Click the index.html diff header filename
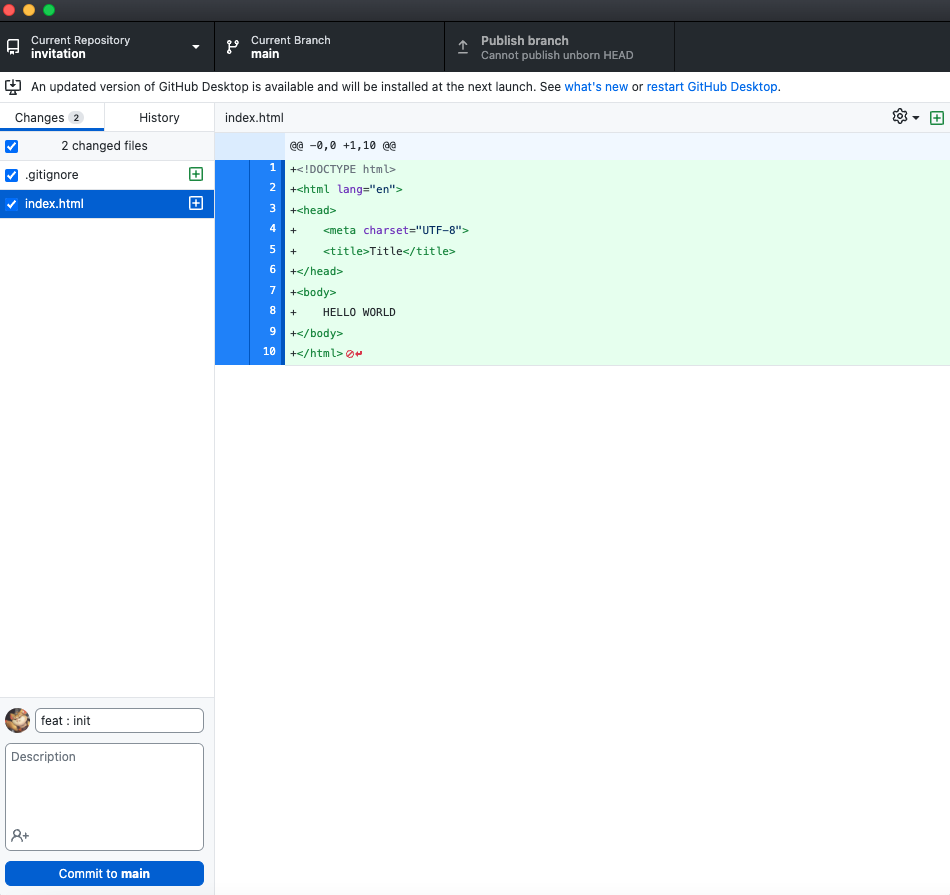950x895 pixels. point(254,118)
